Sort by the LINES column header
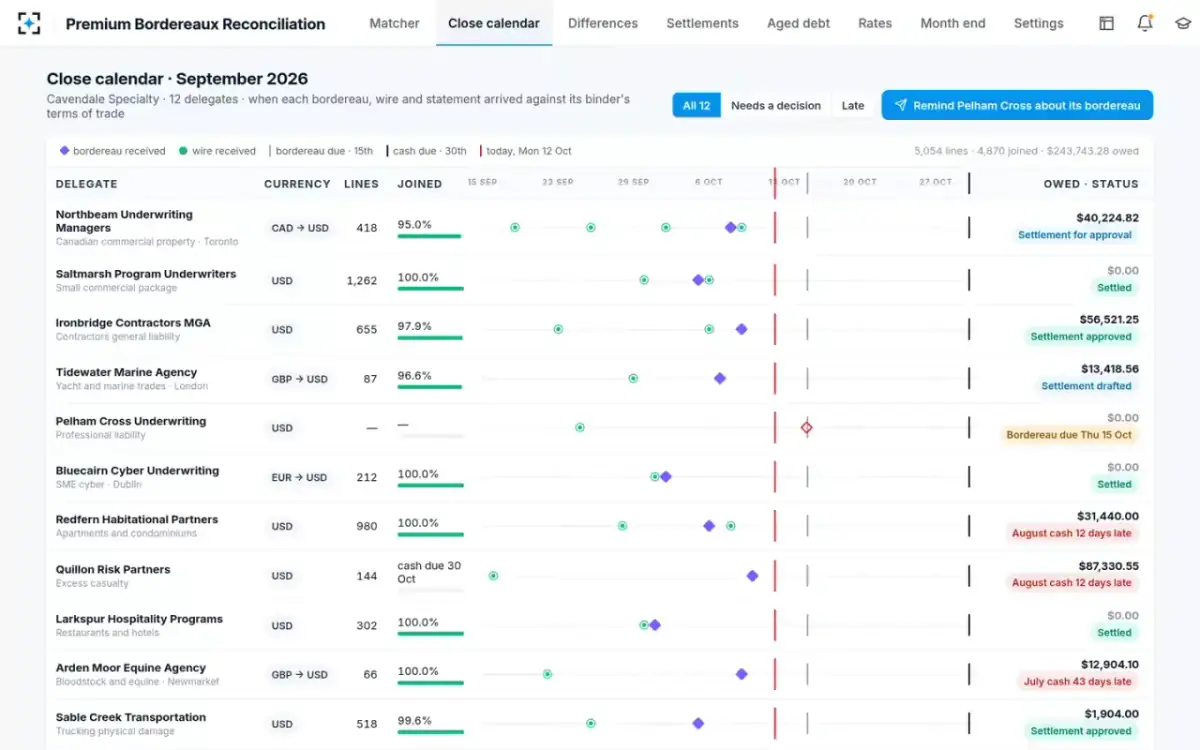Screen dimensions: 1200x750 click(x=361, y=184)
